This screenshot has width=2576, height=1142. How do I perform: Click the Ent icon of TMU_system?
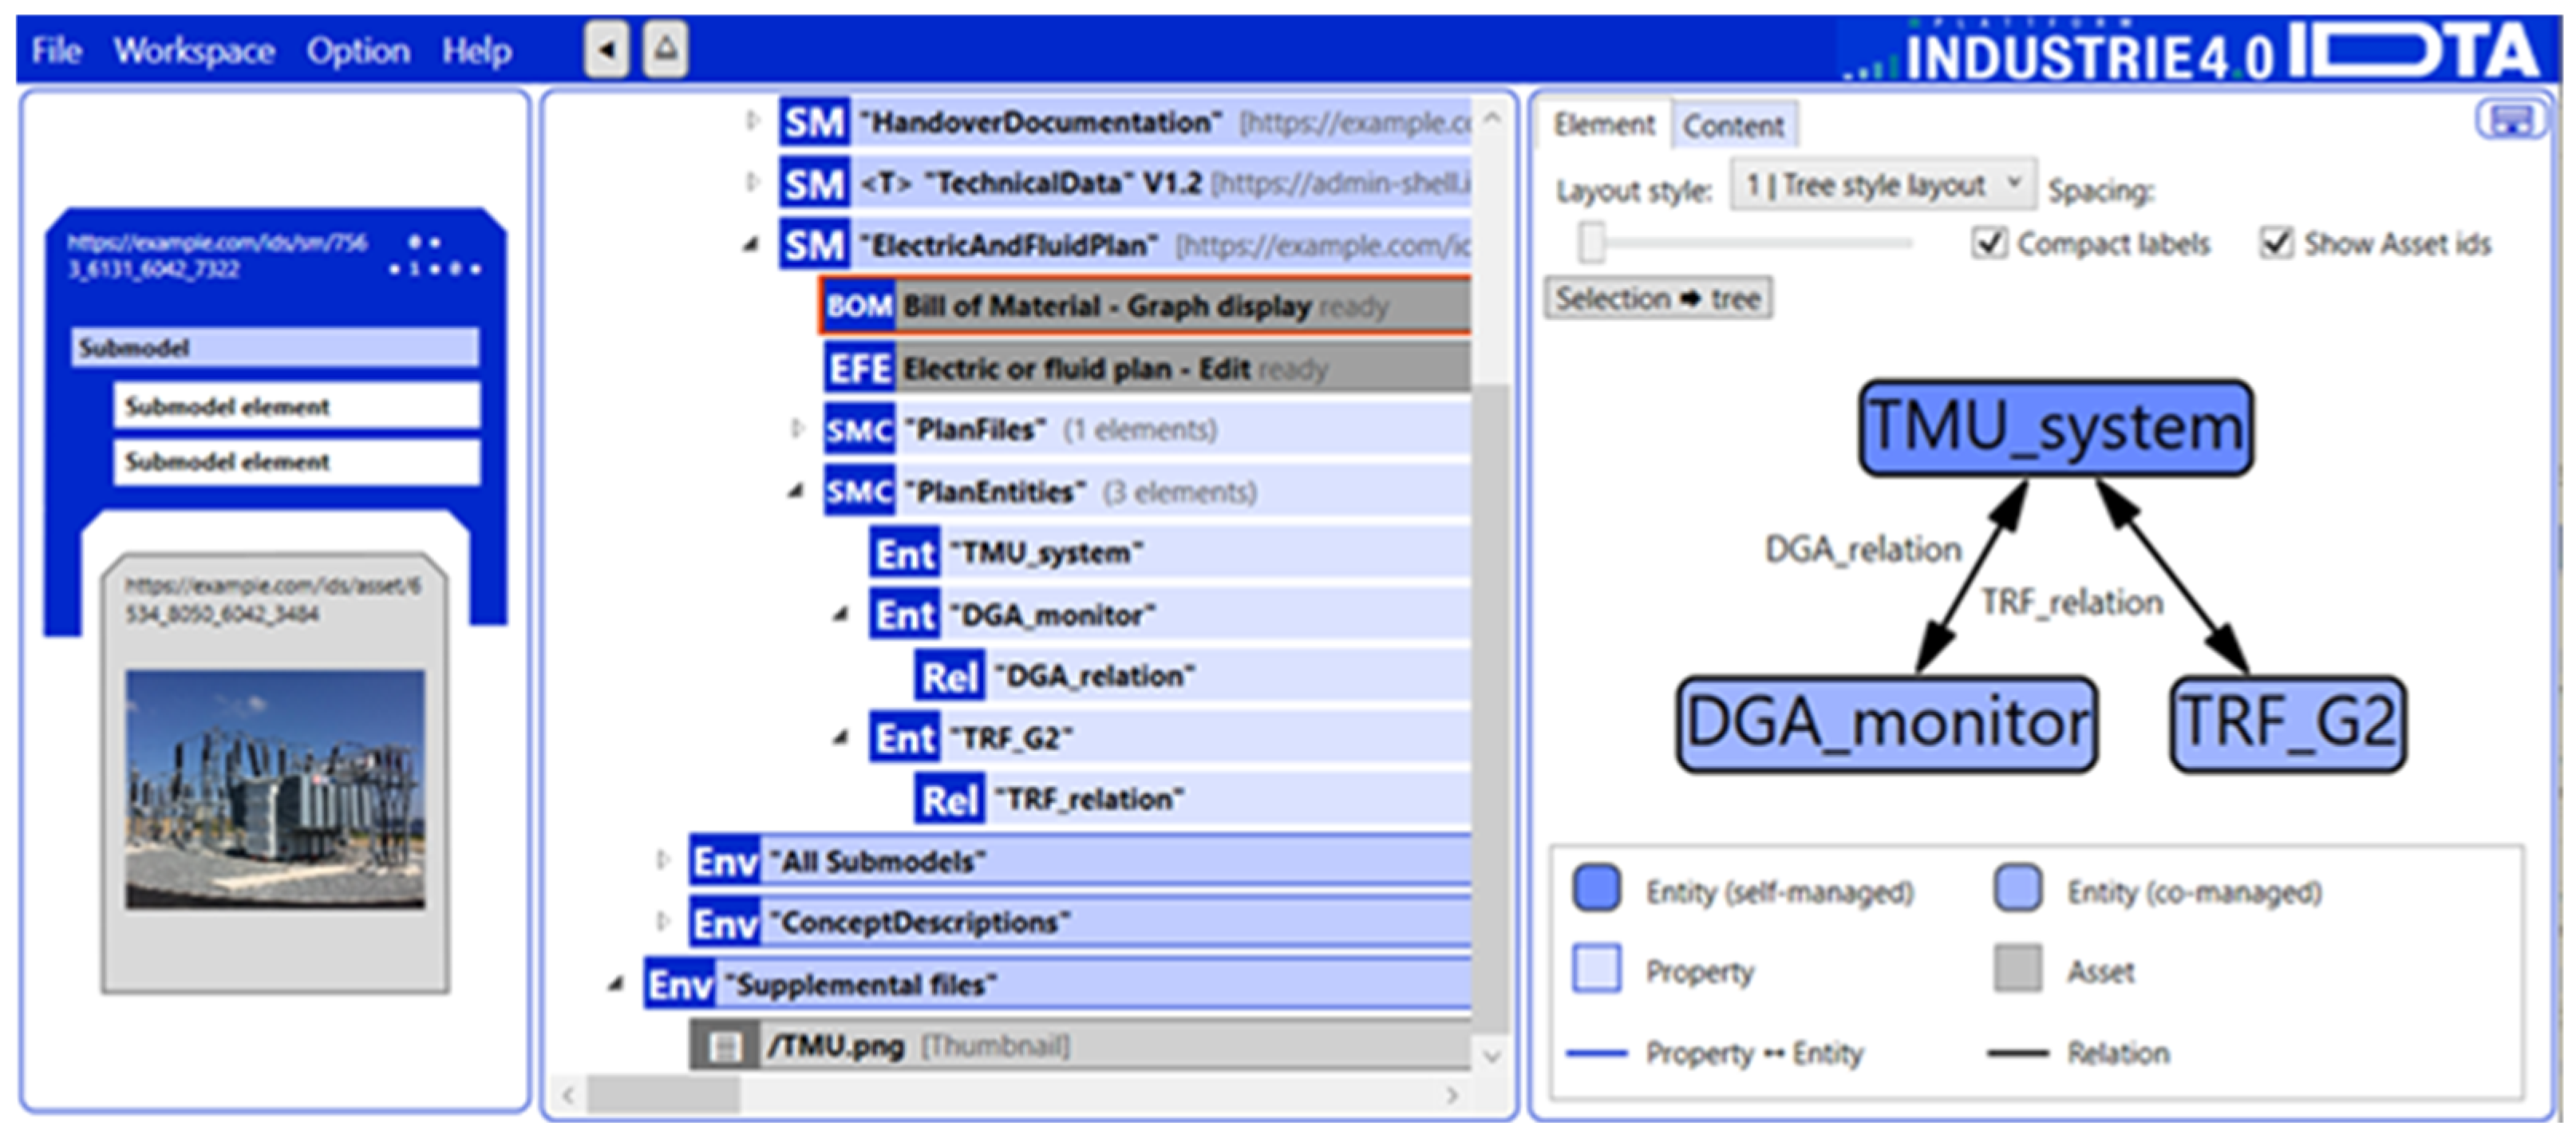904,553
